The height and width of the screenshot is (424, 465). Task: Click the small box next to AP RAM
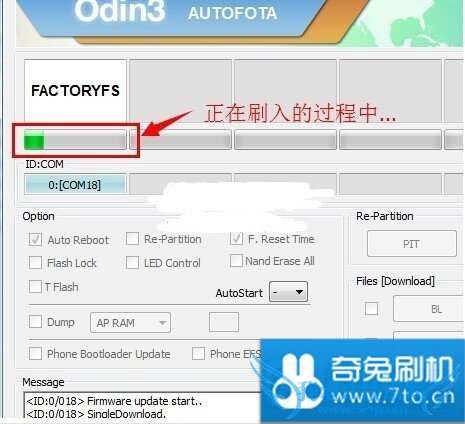224,322
